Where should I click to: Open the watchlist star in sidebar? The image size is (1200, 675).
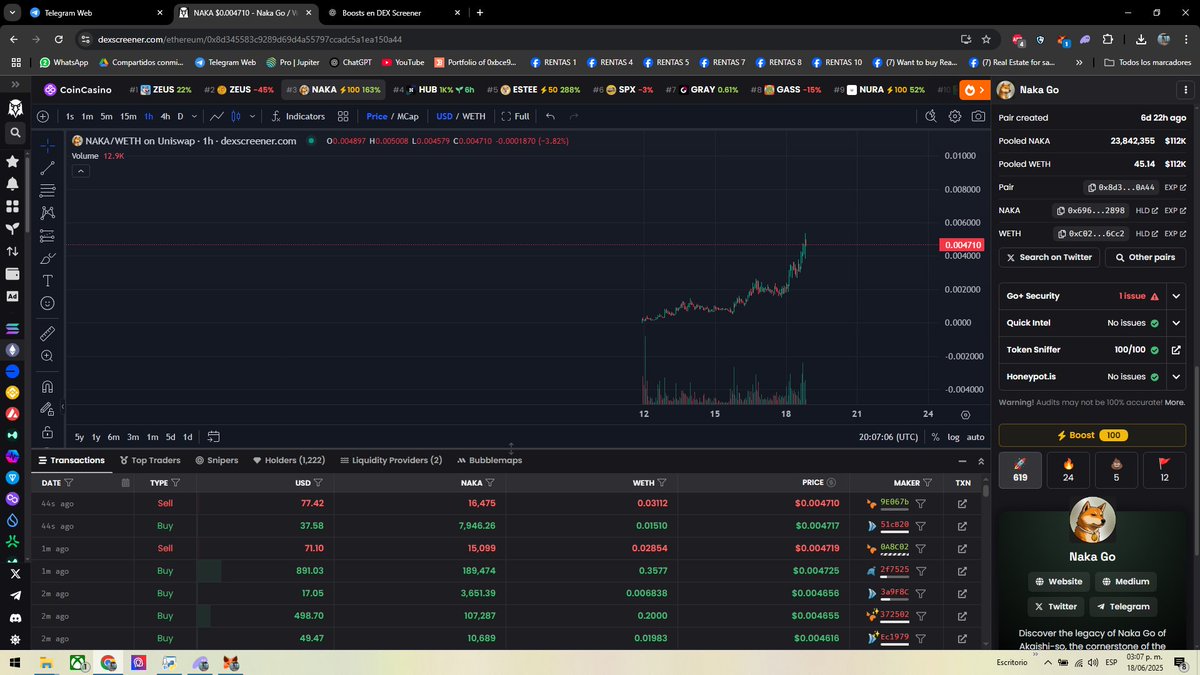pos(13,161)
